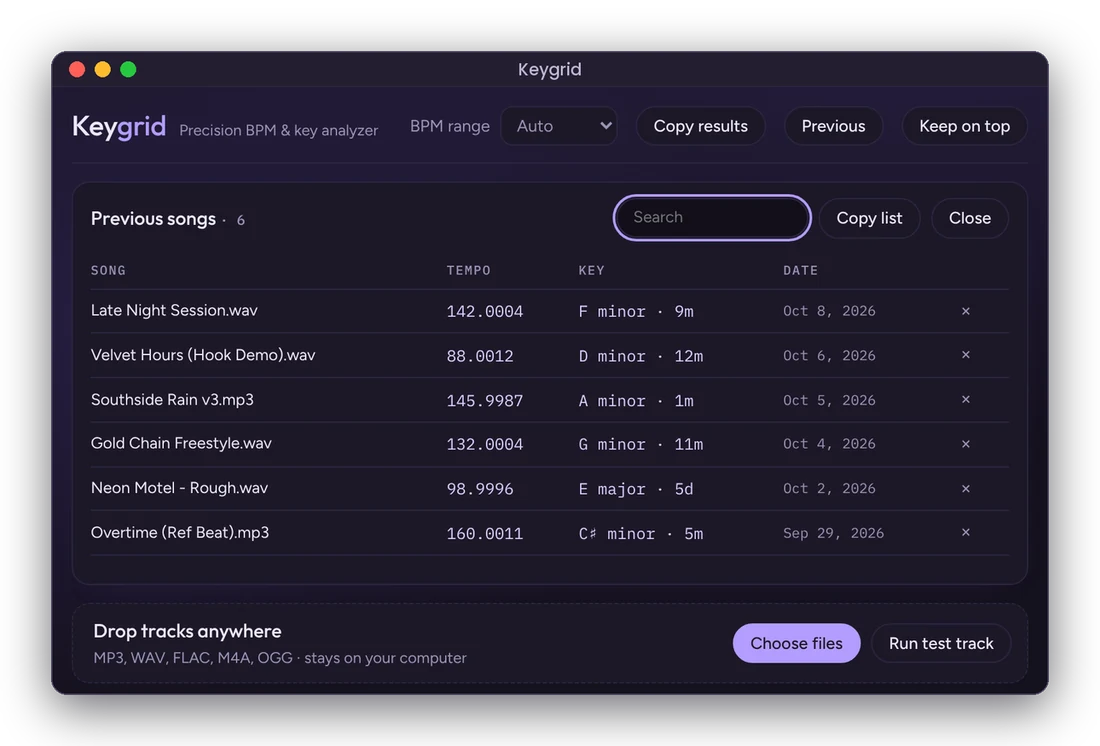Remove Southside Rain v3.mp3 row
1100x746 pixels.
pyautogui.click(x=965, y=399)
